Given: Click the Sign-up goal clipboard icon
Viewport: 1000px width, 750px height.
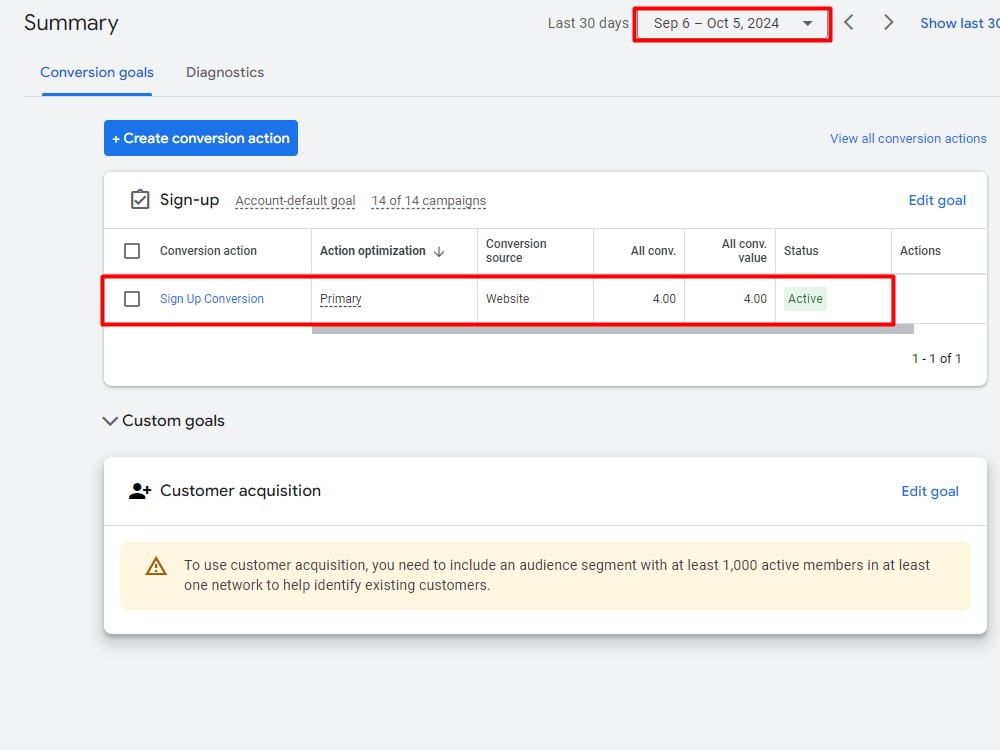Looking at the screenshot, I should [140, 200].
